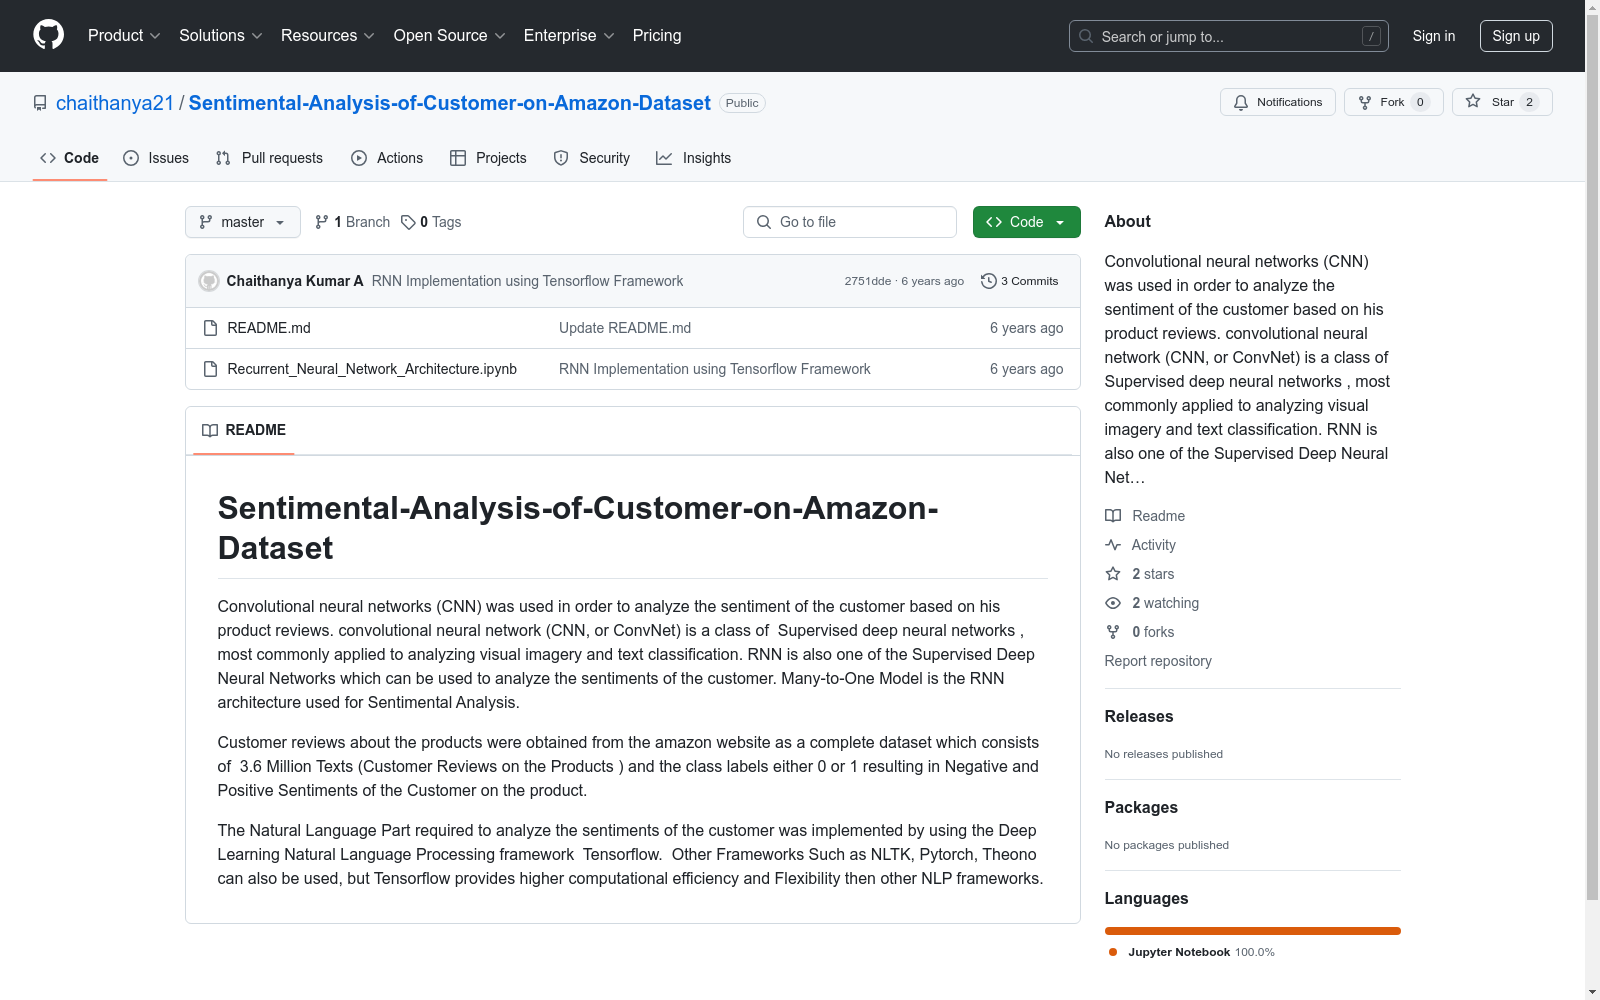Click the branch icon next to master
Image resolution: width=1600 pixels, height=1000 pixels.
pyautogui.click(x=321, y=221)
